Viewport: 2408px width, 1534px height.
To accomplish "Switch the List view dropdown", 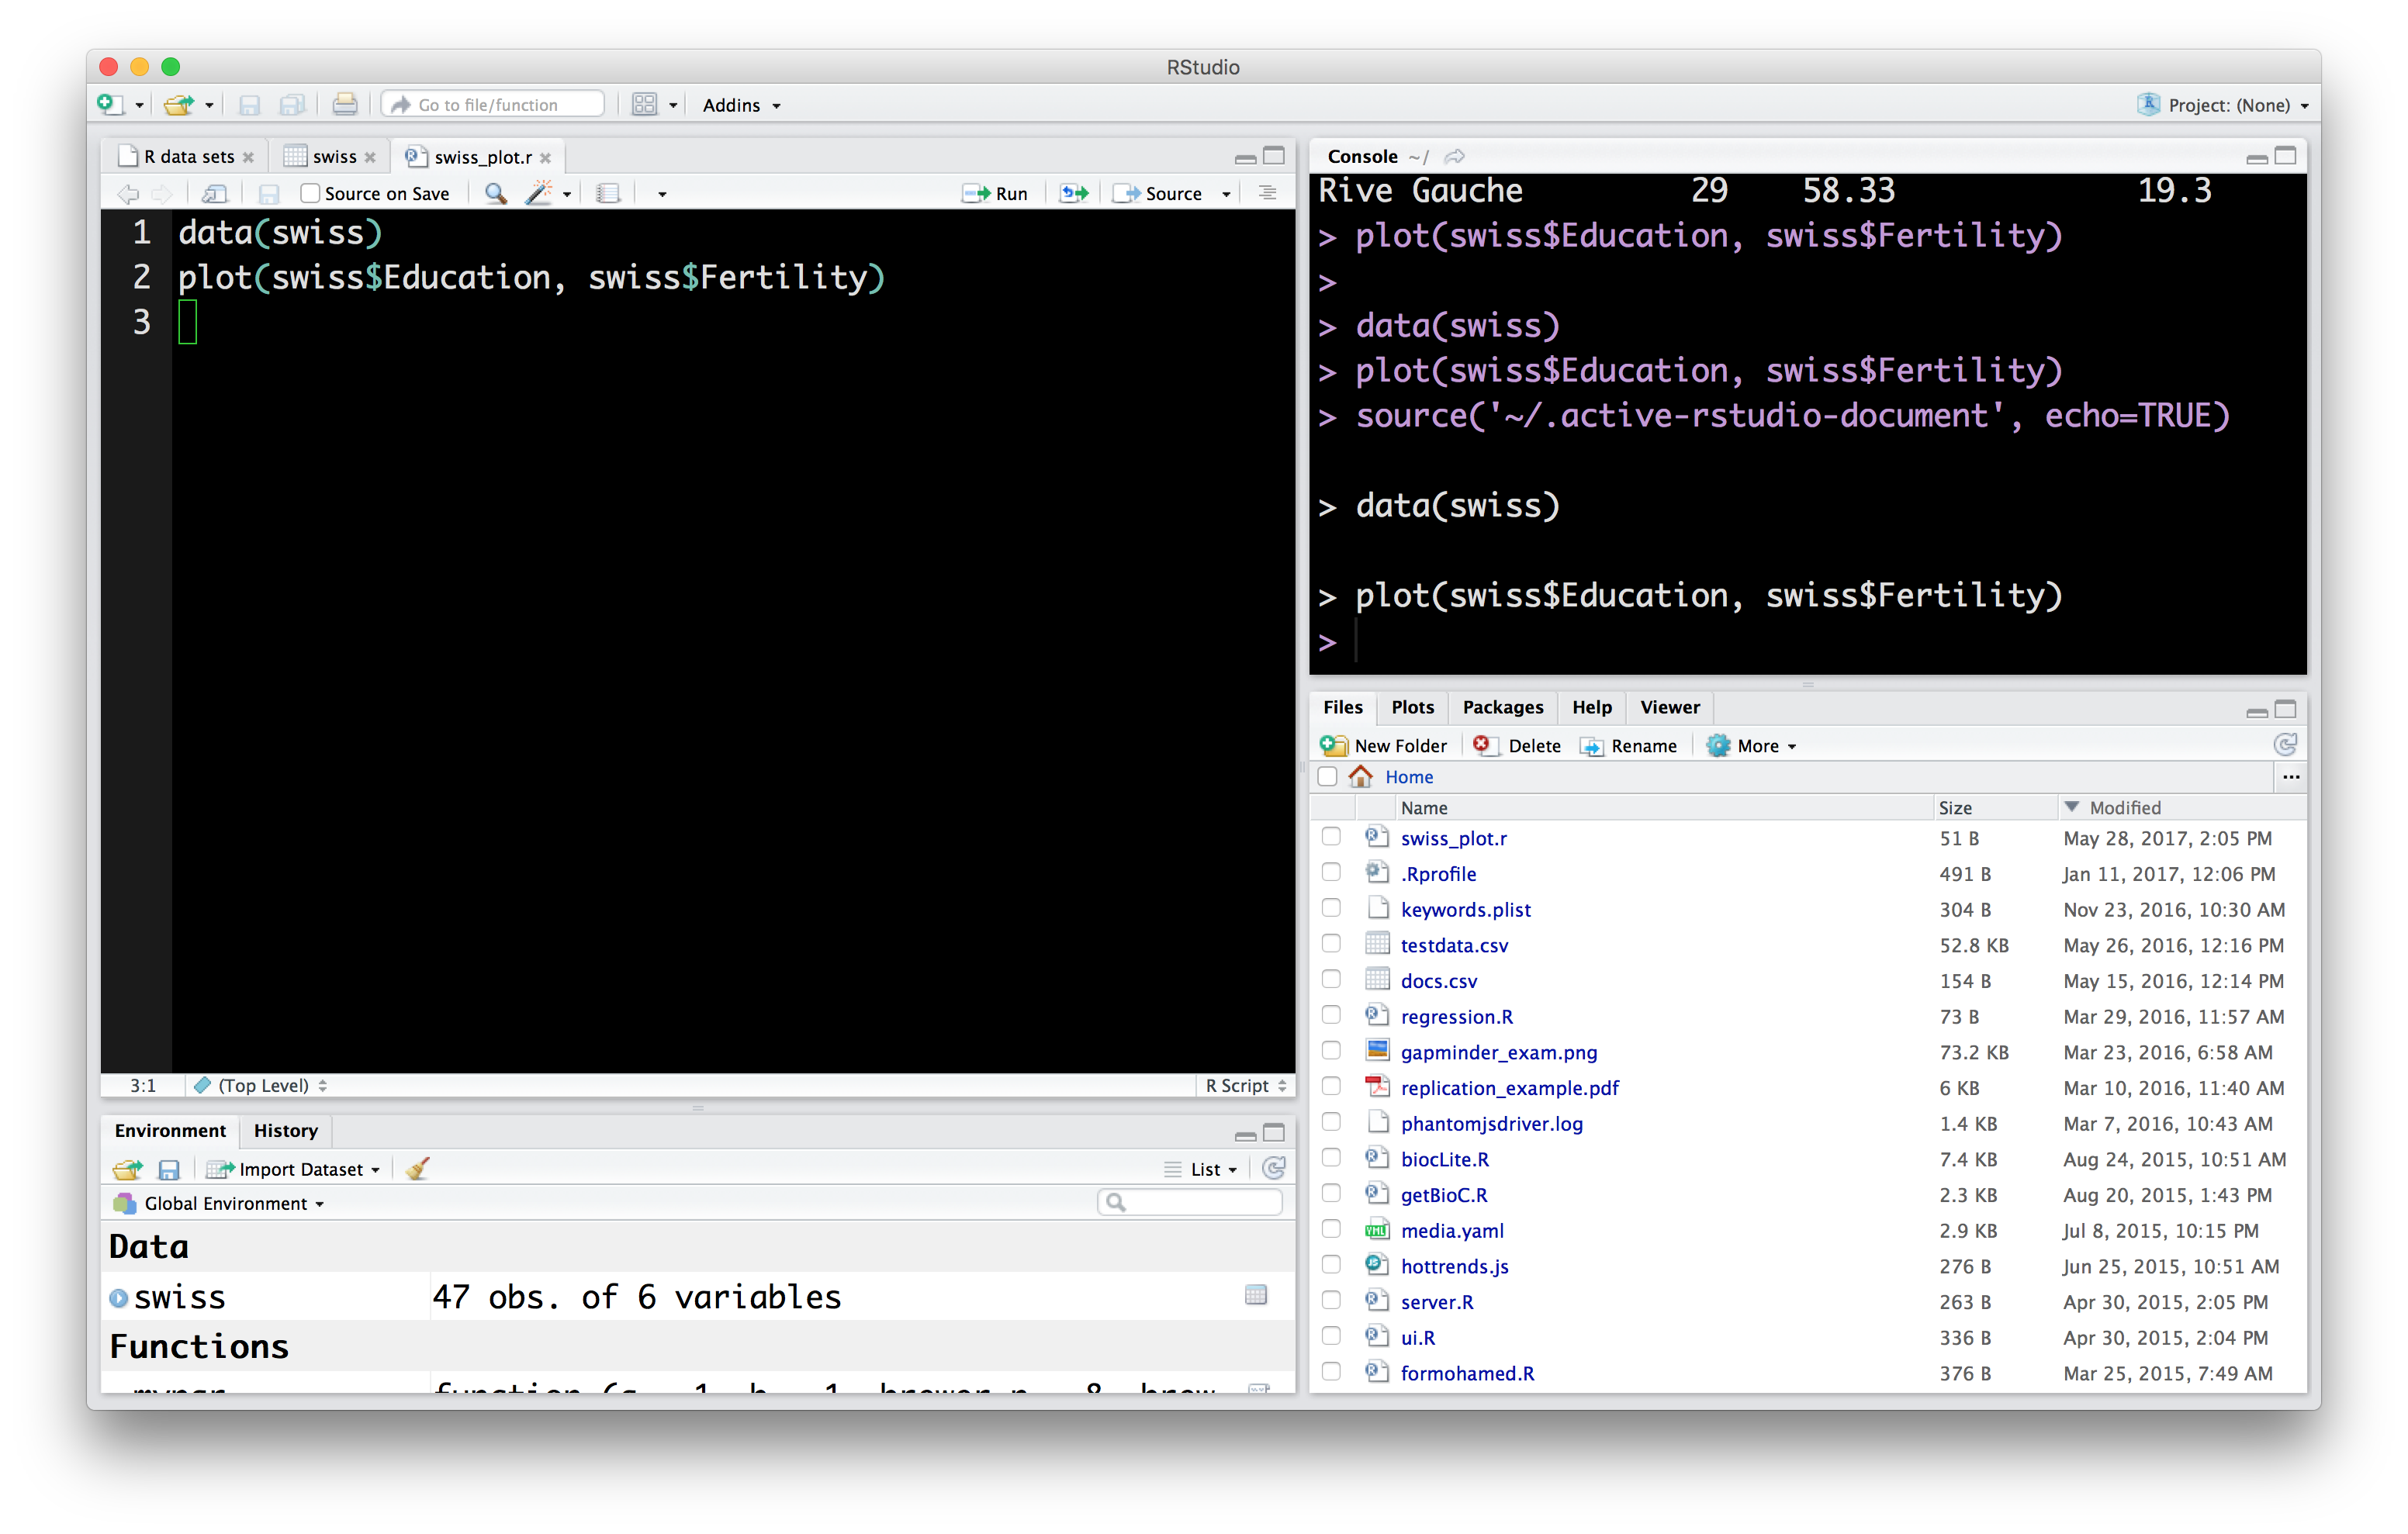I will pyautogui.click(x=1201, y=1169).
